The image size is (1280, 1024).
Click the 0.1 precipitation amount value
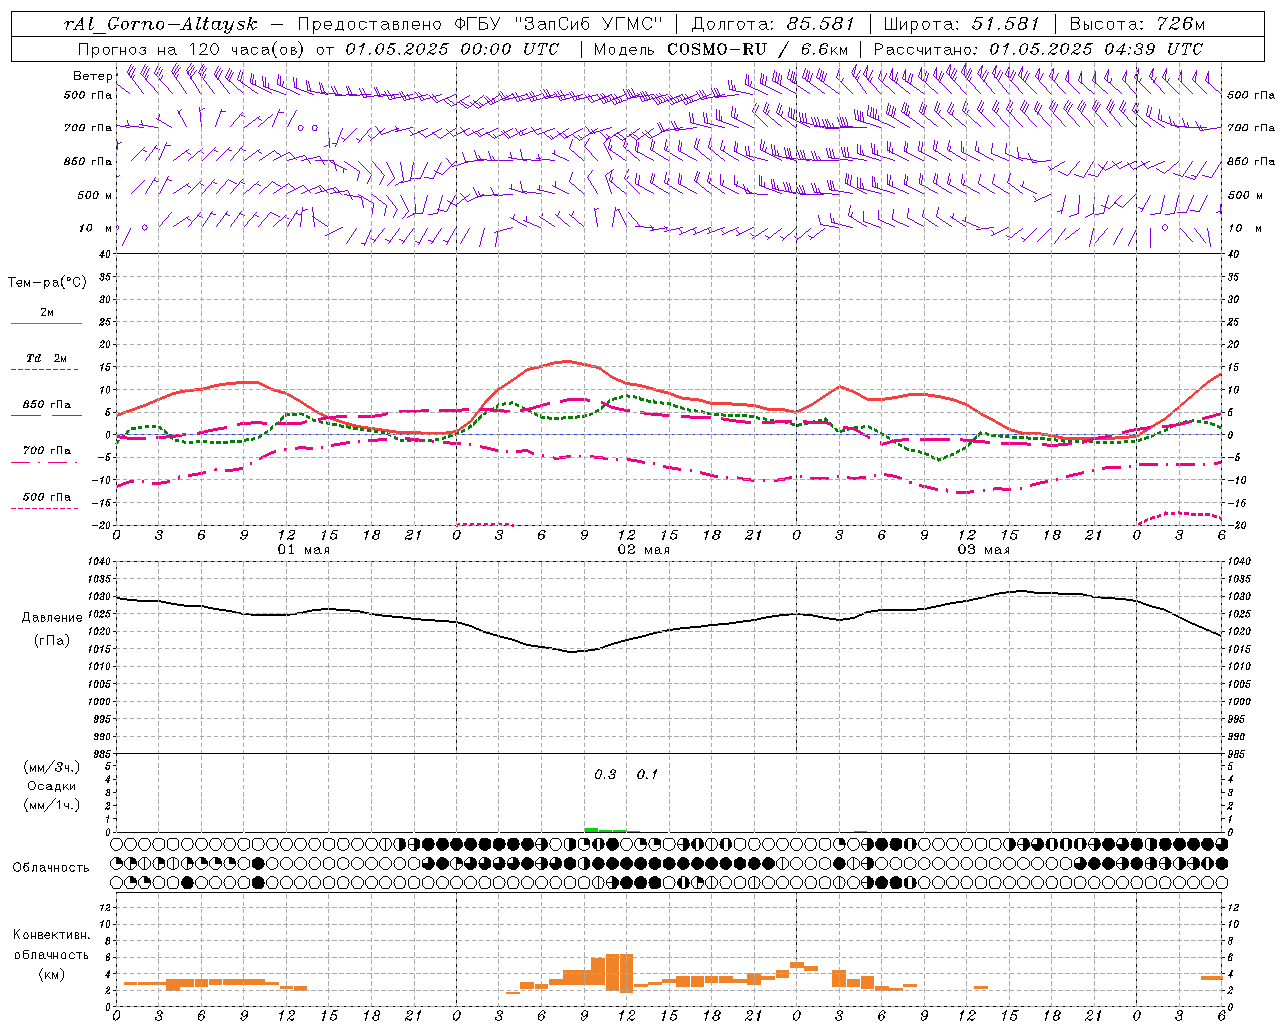tap(647, 775)
